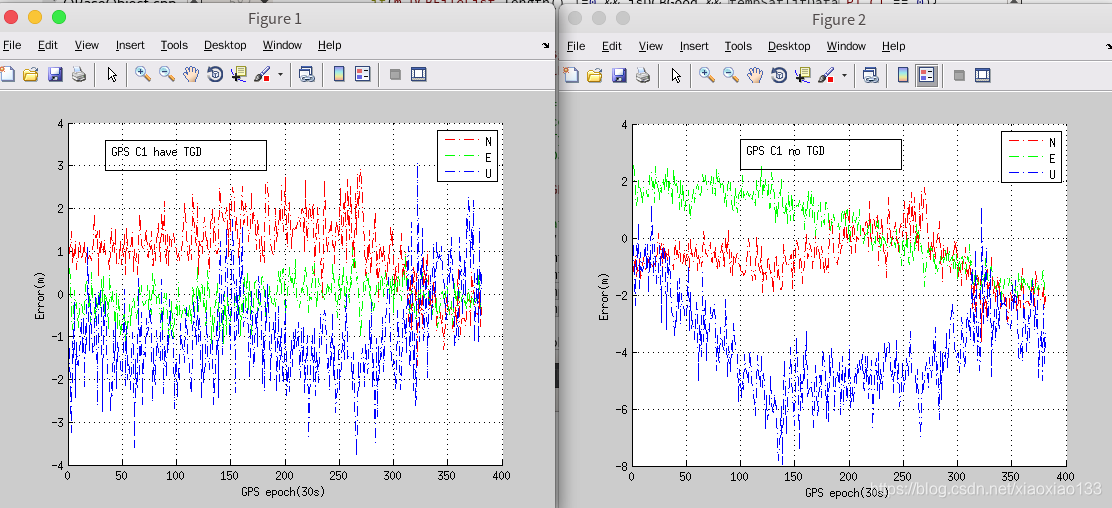Viewport: 1112px width, 508px height.
Task: Select Edit Plot arrow tool in Figure 1
Action: coord(112,74)
